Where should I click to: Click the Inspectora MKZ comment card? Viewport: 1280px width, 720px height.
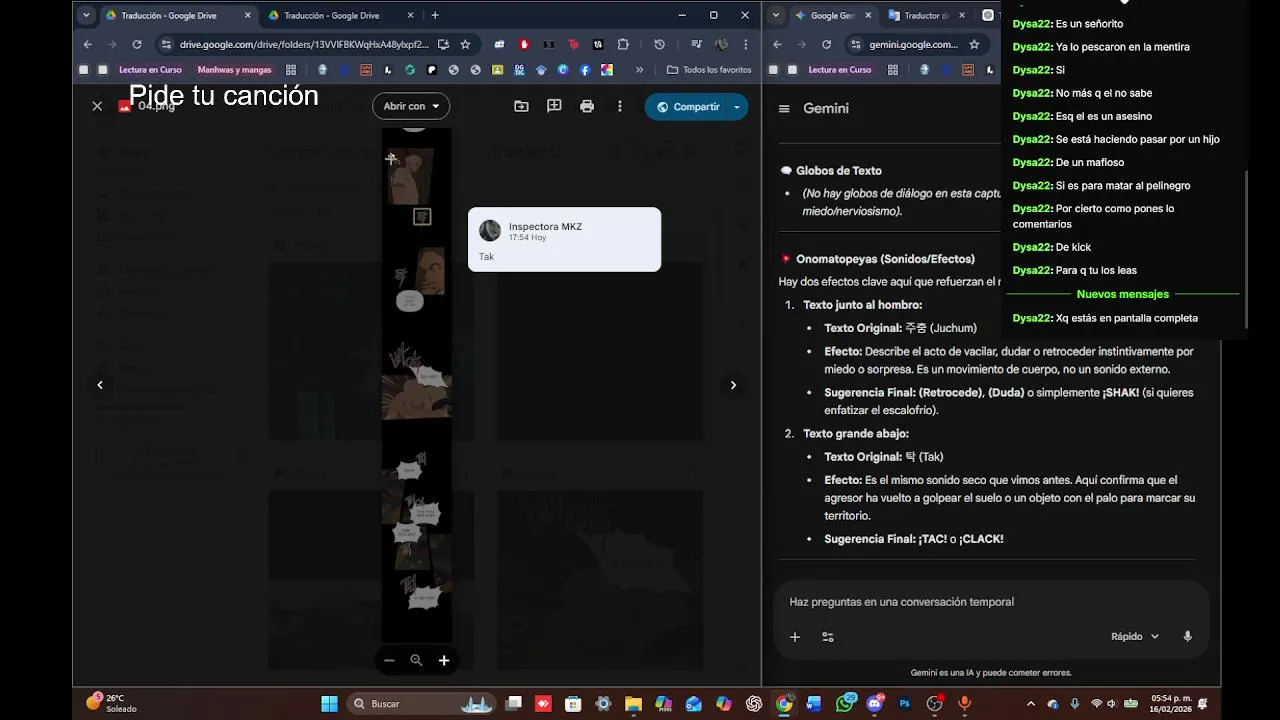[x=564, y=239]
